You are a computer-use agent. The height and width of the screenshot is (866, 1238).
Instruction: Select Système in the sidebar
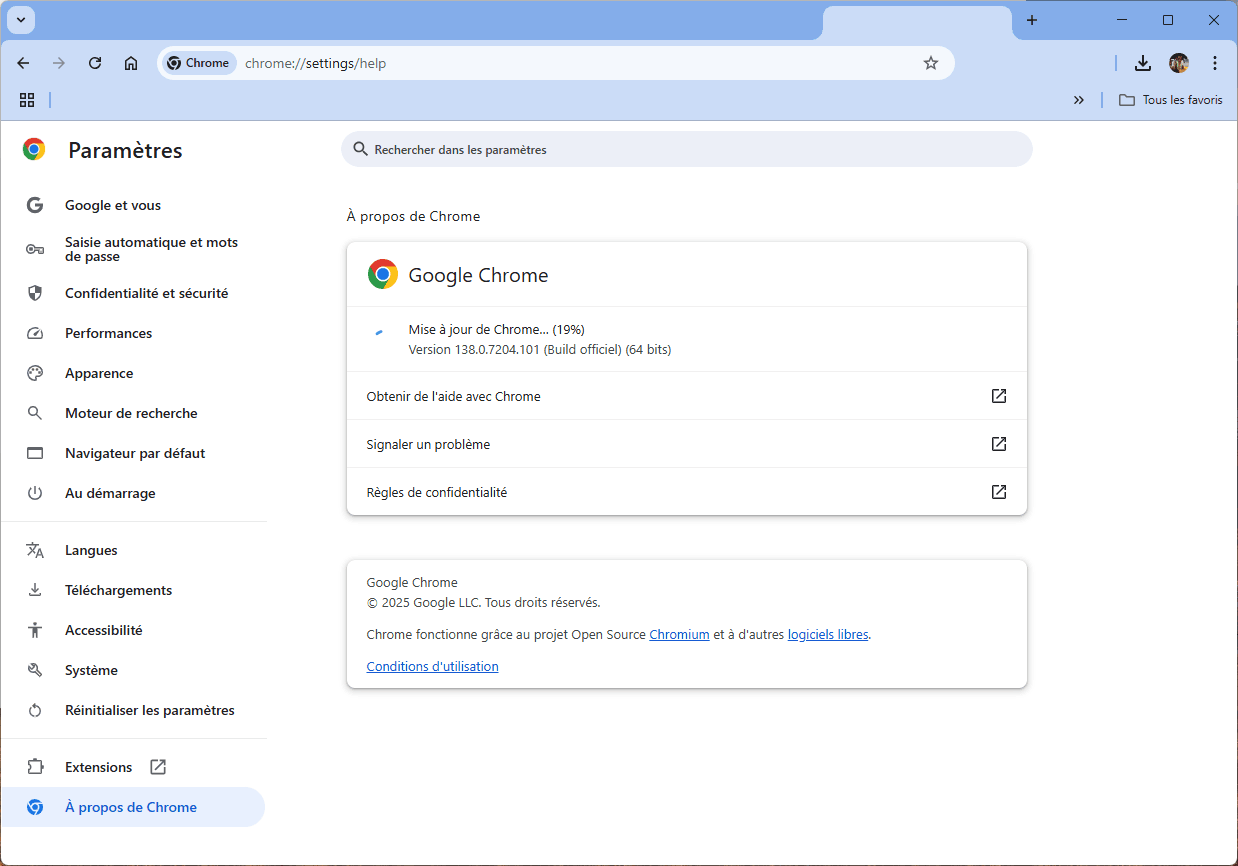click(x=133, y=670)
